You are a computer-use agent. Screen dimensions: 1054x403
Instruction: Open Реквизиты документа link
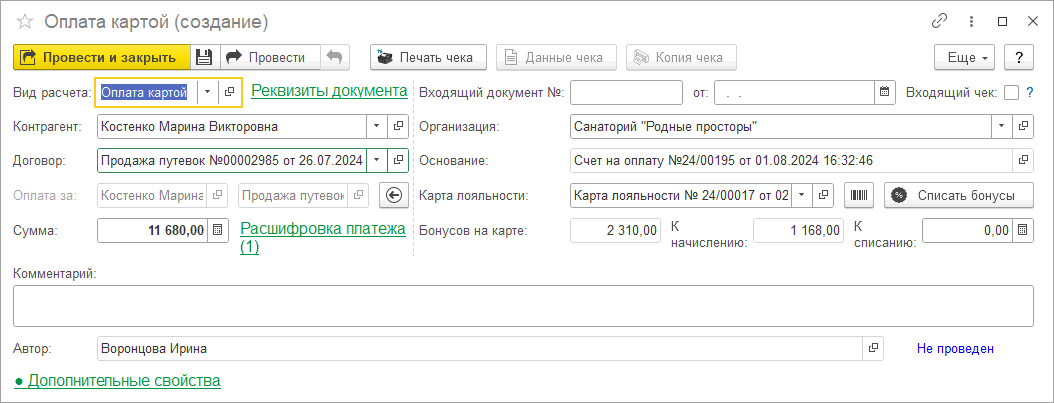(329, 91)
